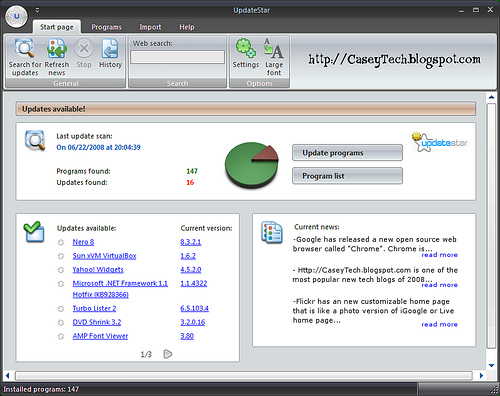Image resolution: width=500 pixels, height=396 pixels.
Task: Open the Sun xVM VirtualBox link
Action: (104, 256)
